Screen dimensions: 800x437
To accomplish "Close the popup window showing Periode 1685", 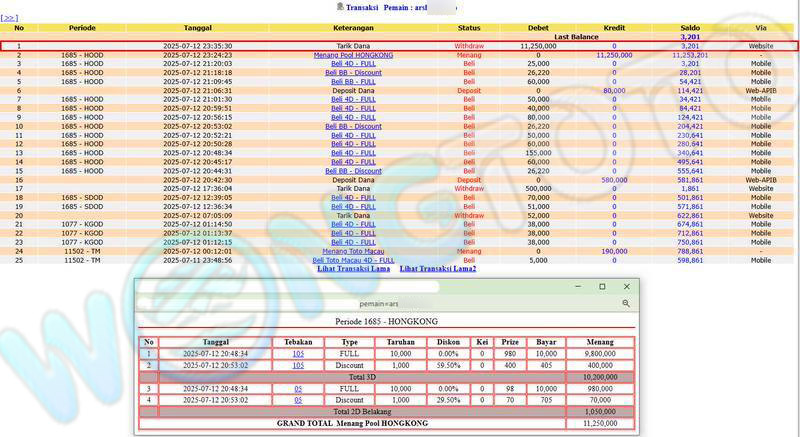I will (x=627, y=287).
